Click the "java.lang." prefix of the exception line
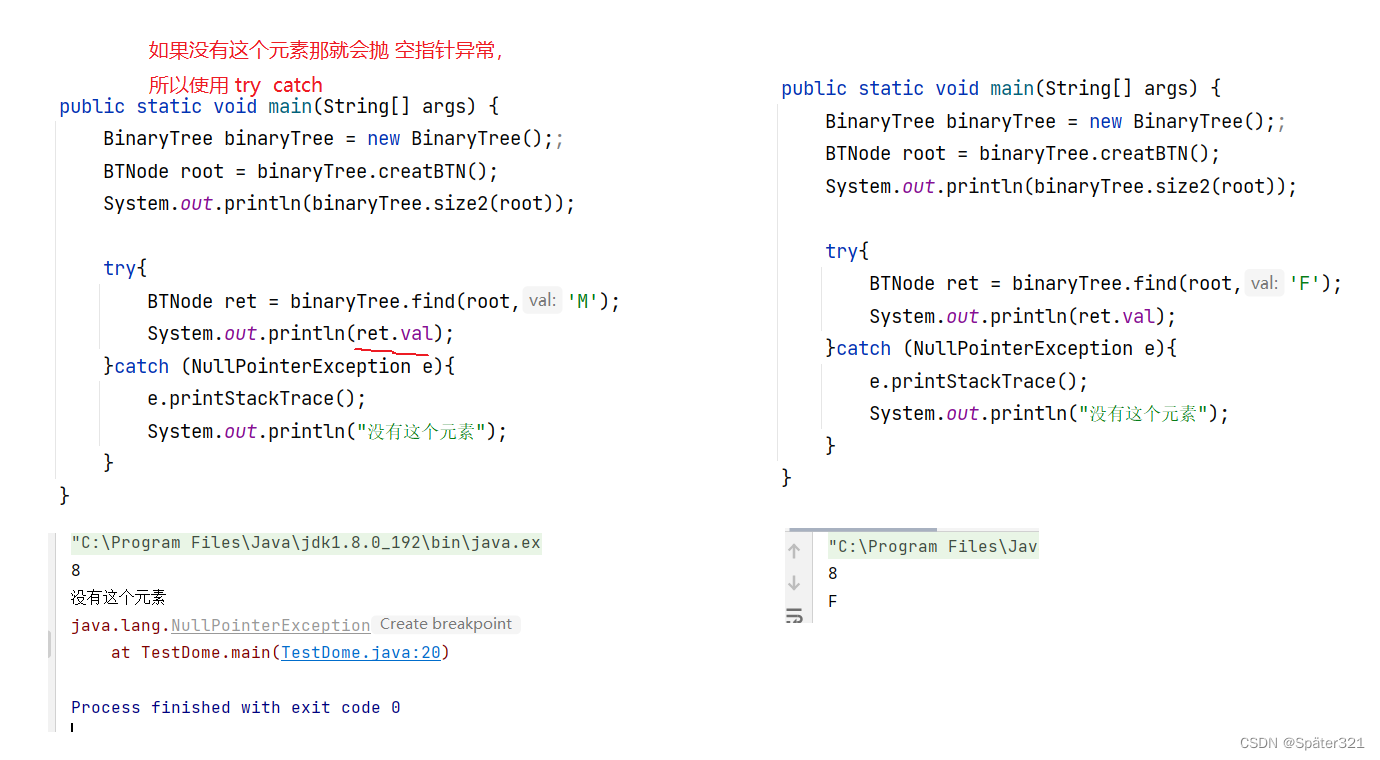This screenshot has width=1380, height=760. (x=121, y=625)
